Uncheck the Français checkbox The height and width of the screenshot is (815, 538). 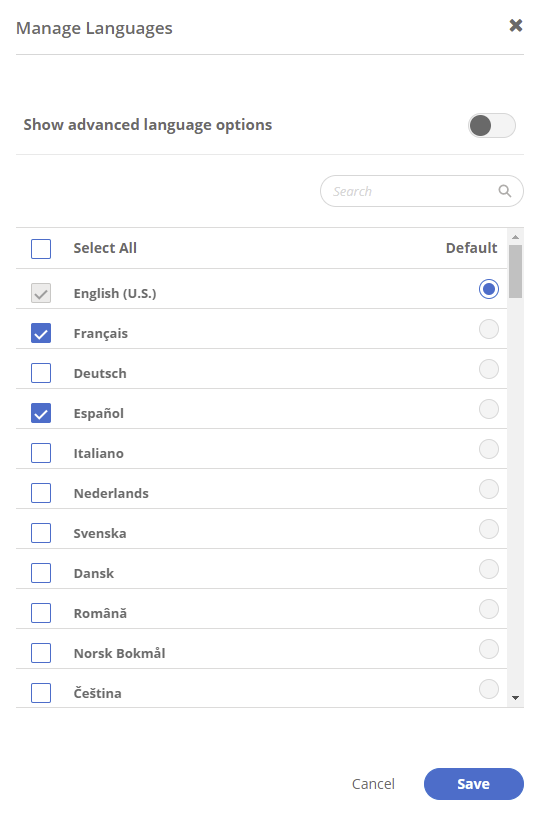point(41,333)
